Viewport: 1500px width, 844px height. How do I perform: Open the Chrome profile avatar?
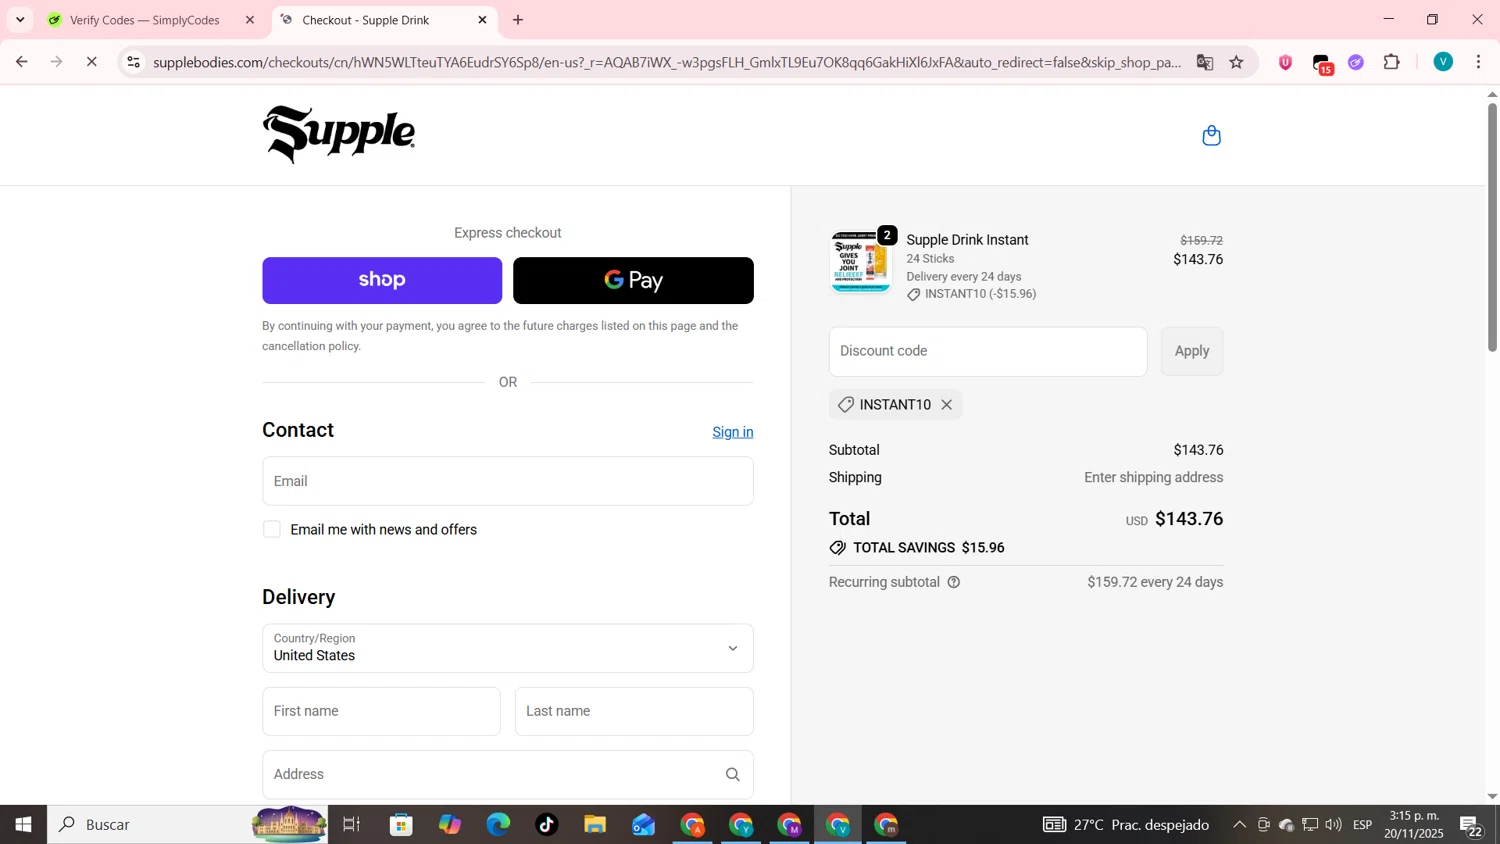(1442, 62)
